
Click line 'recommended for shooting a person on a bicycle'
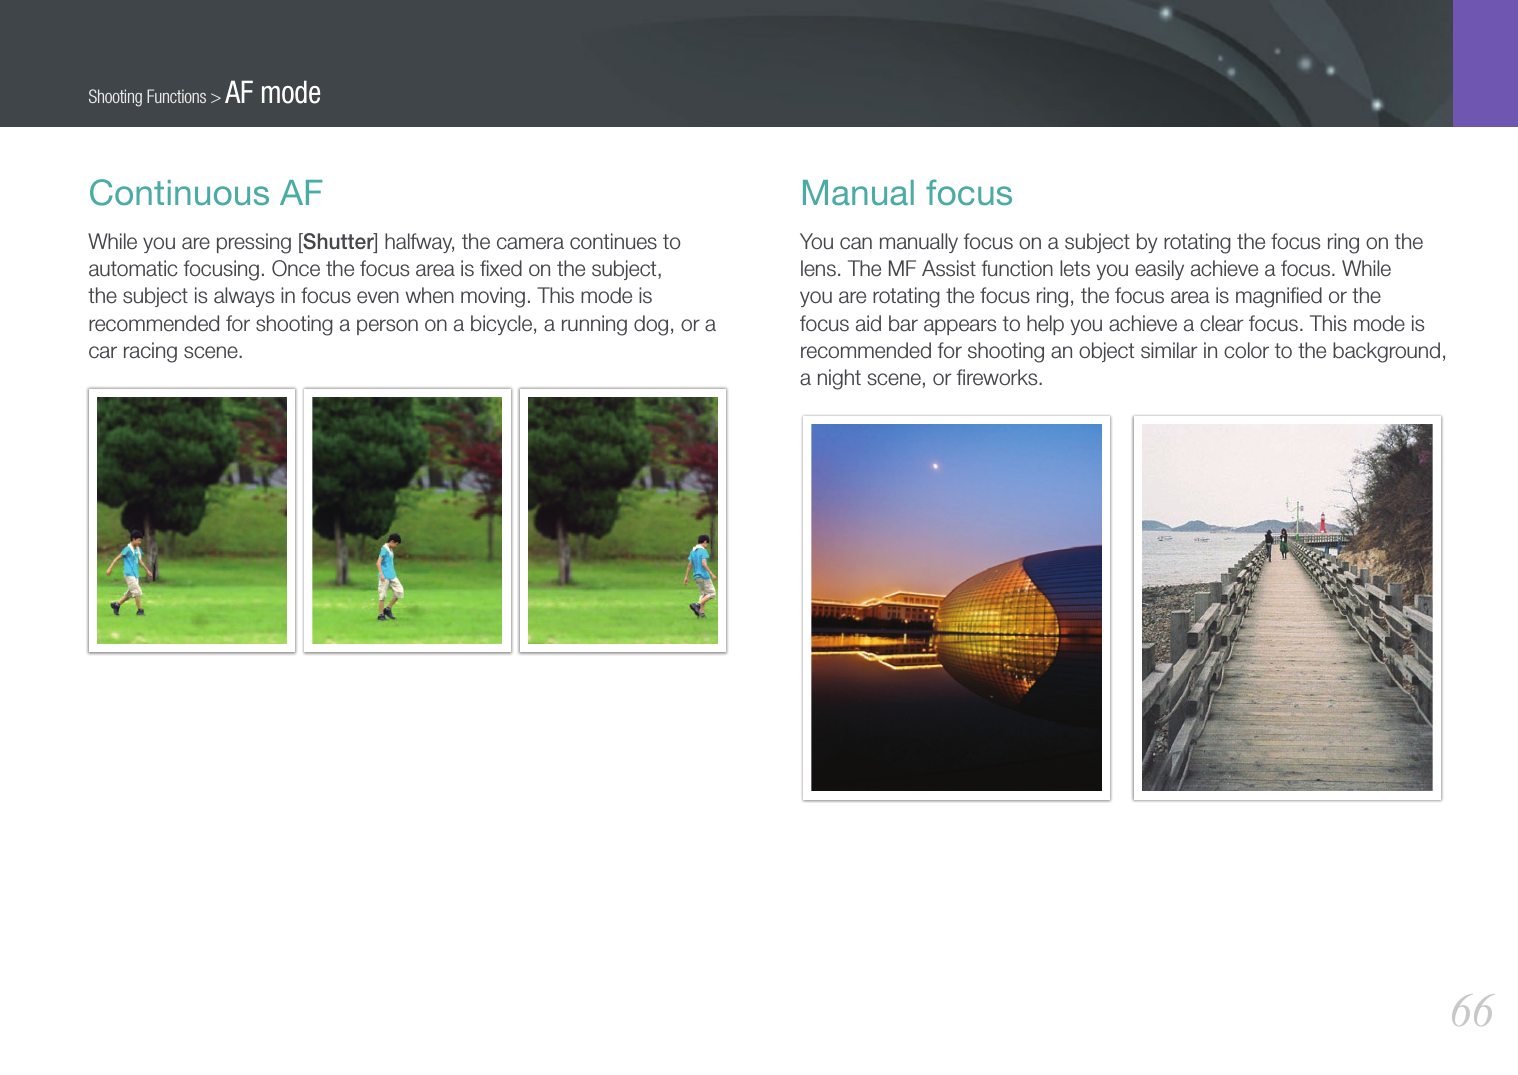(402, 324)
